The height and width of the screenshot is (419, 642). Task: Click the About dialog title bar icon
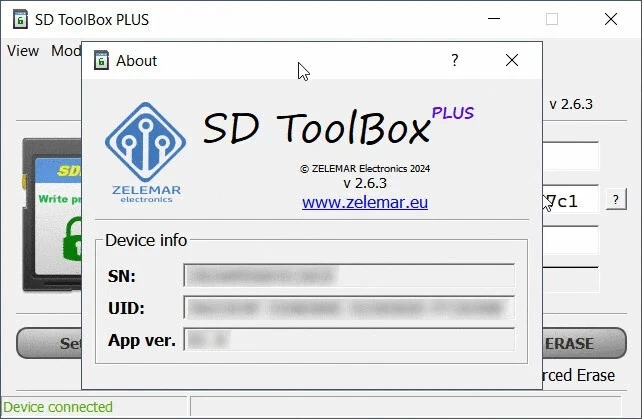[101, 61]
